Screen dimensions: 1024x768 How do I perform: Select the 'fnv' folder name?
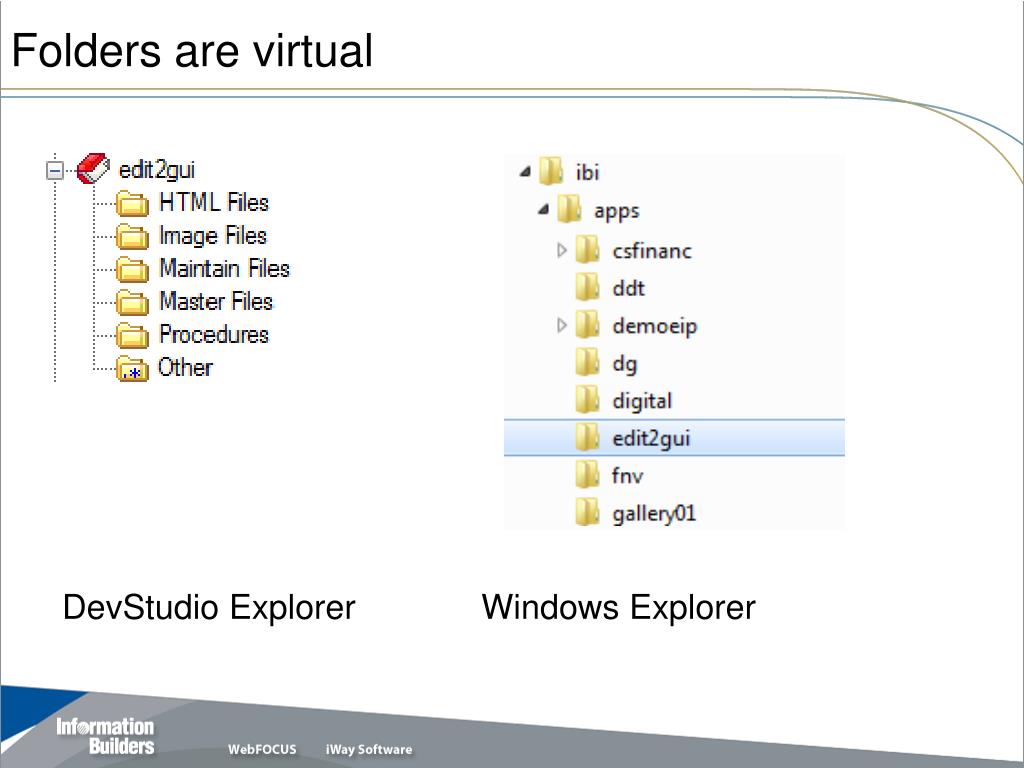pyautogui.click(x=627, y=475)
